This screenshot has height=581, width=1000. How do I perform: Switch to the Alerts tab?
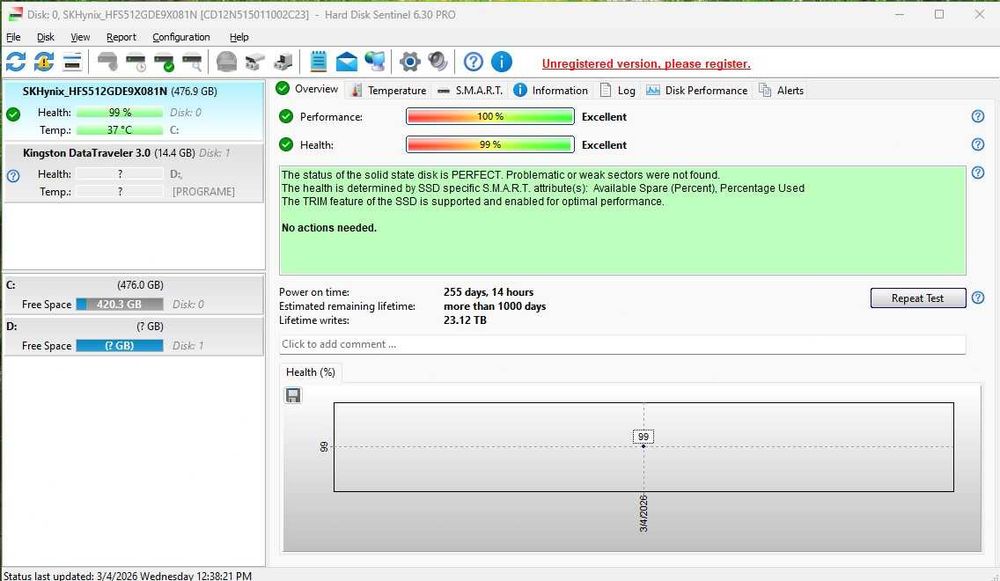tap(781, 91)
